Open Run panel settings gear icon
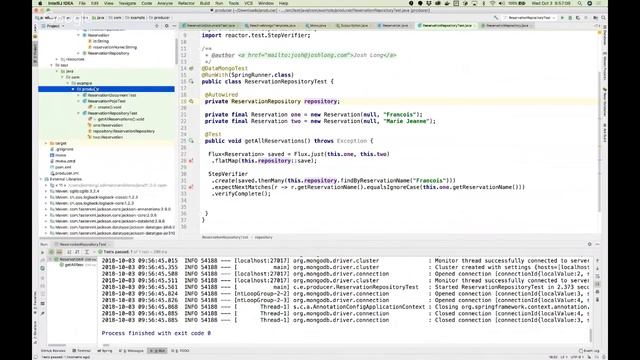This screenshot has width=640, height=360. click(x=589, y=244)
